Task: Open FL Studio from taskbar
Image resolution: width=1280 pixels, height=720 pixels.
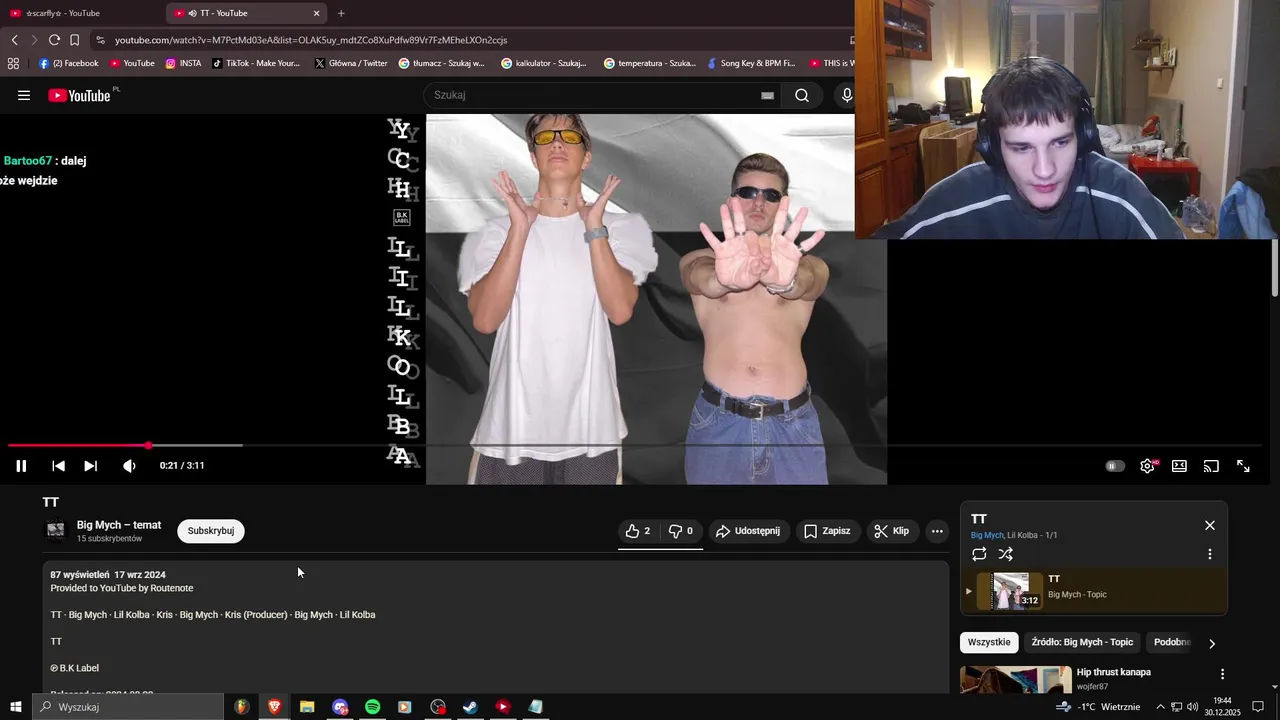Action: pos(242,707)
